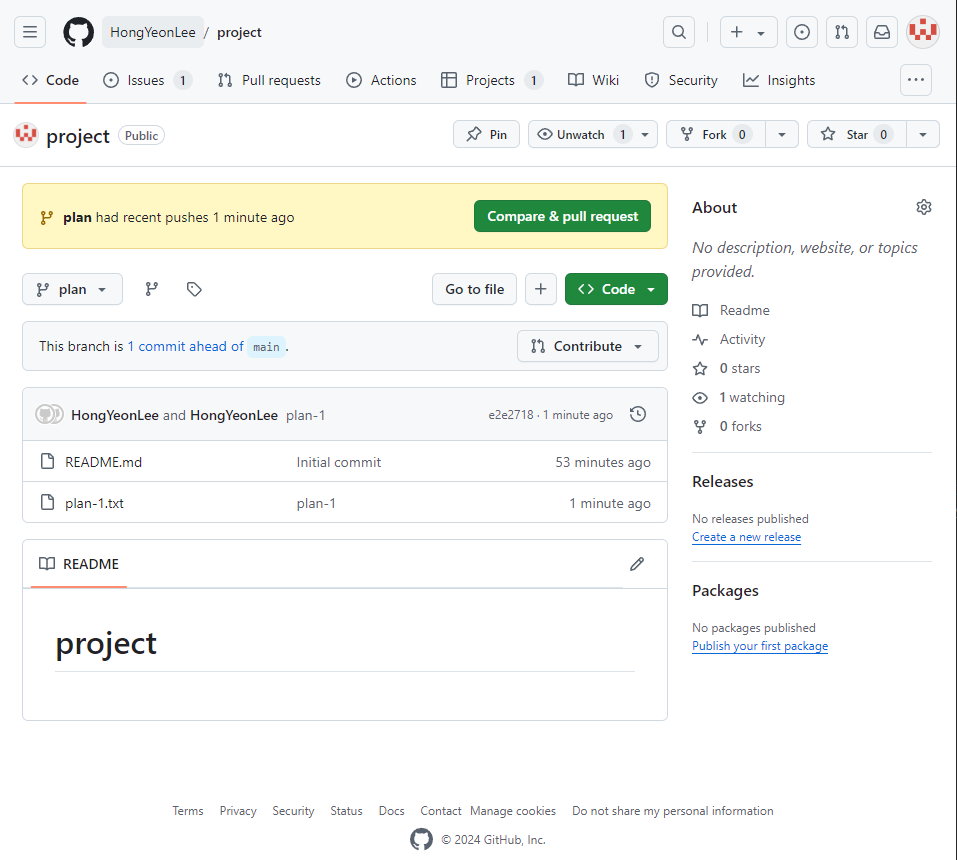Switch to the Code tab
The width and height of the screenshot is (957, 860).
coord(51,80)
